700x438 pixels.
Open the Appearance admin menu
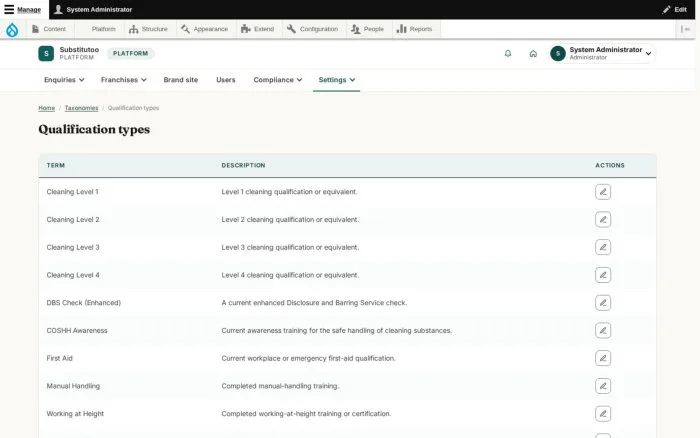click(x=204, y=29)
